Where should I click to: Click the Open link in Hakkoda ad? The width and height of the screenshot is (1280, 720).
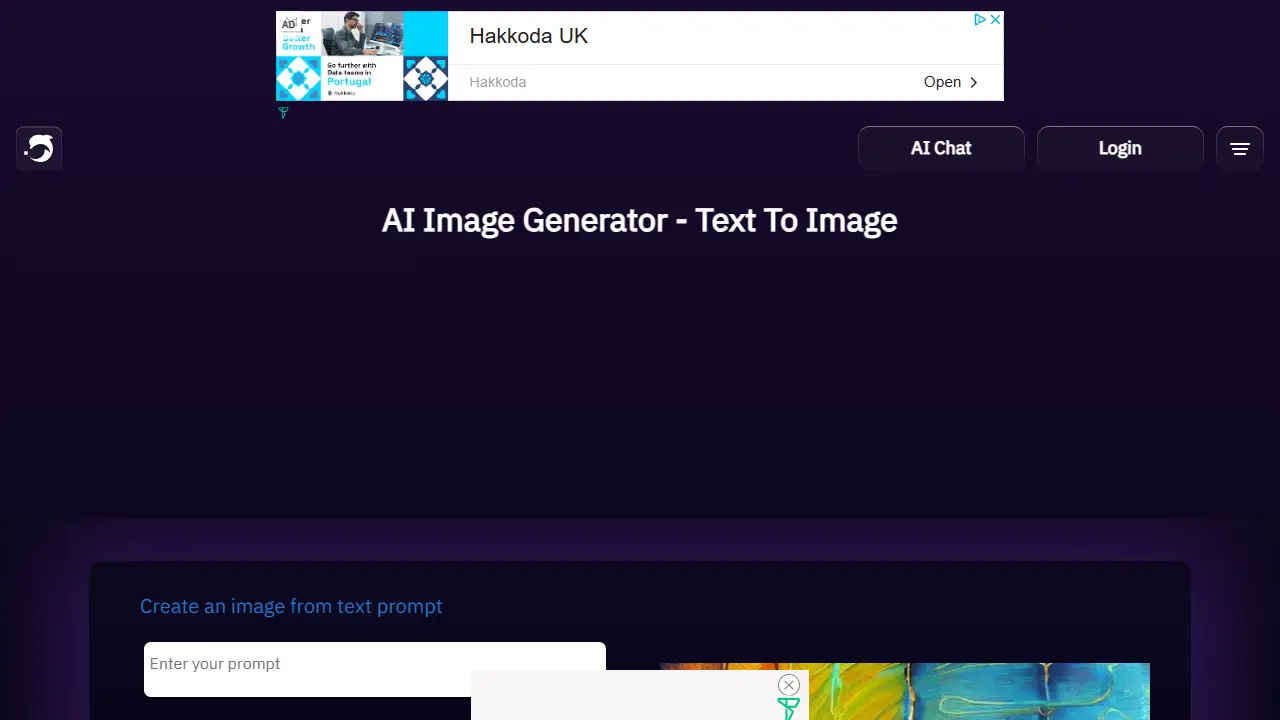(951, 82)
